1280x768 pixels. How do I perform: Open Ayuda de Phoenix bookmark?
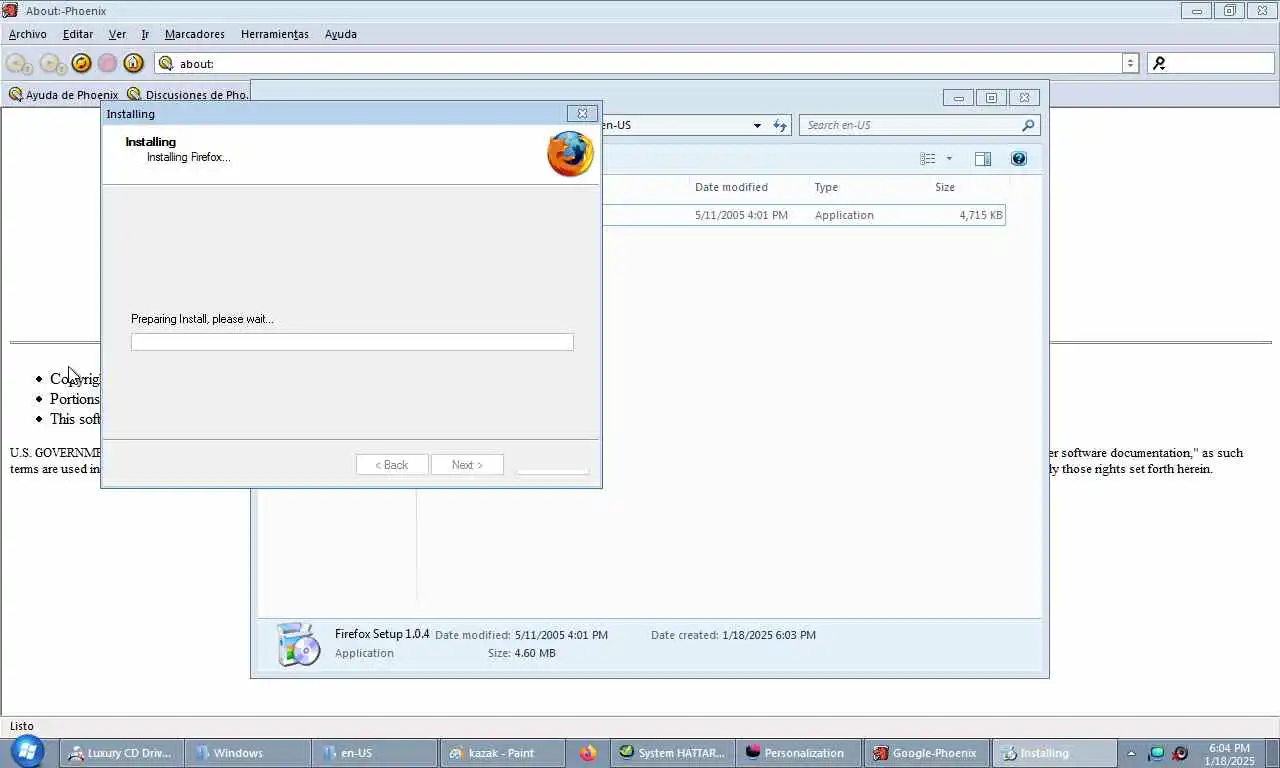pyautogui.click(x=63, y=95)
